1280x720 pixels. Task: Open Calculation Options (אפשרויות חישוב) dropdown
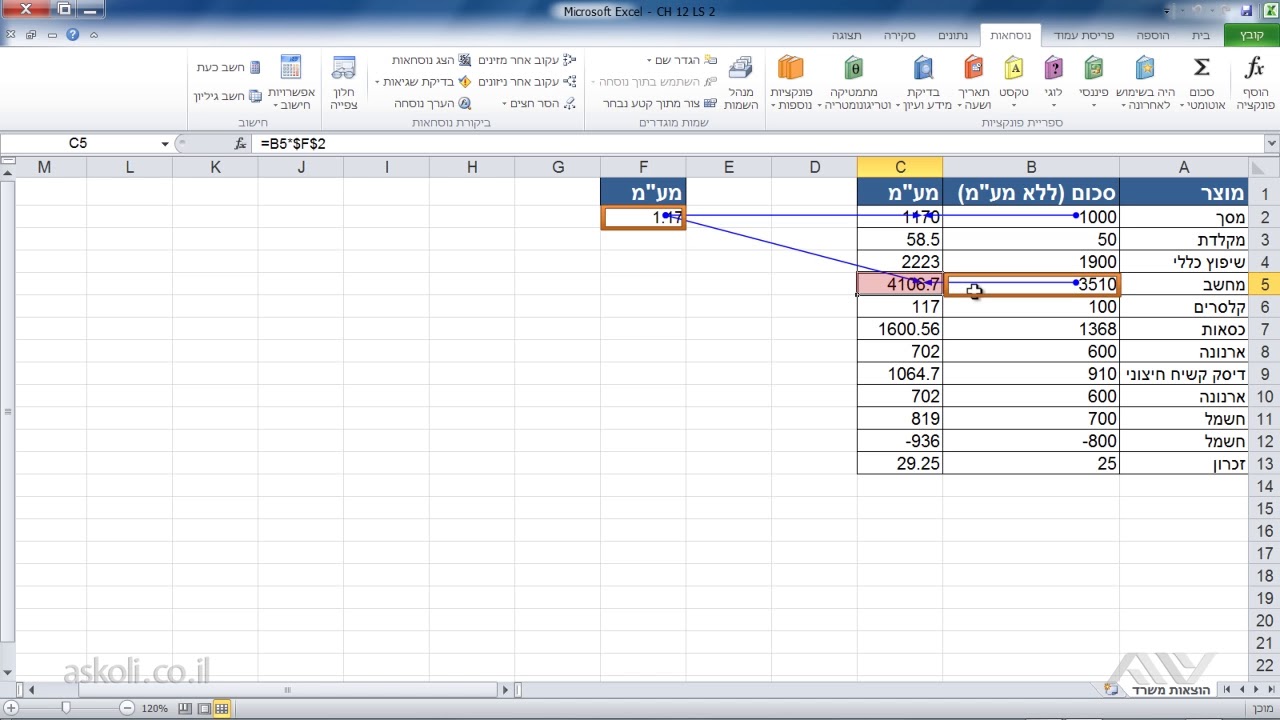click(x=291, y=82)
